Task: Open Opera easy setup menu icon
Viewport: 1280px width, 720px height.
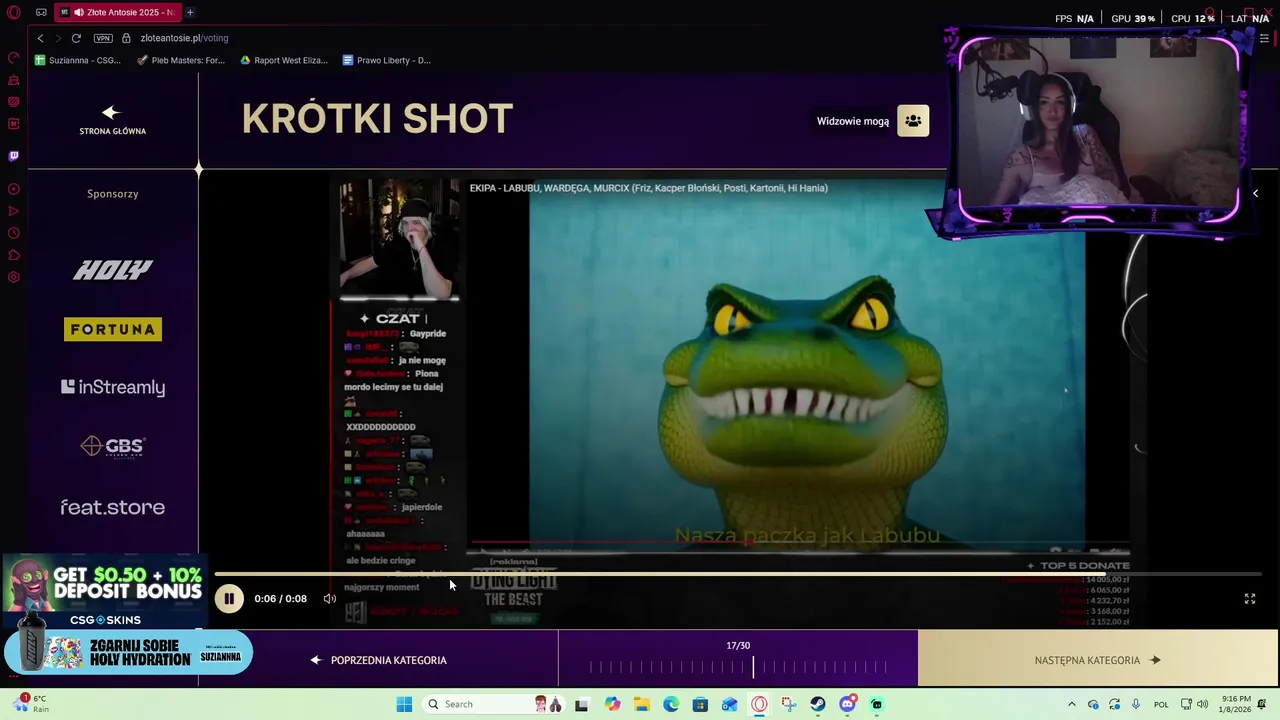Action: [1264, 38]
